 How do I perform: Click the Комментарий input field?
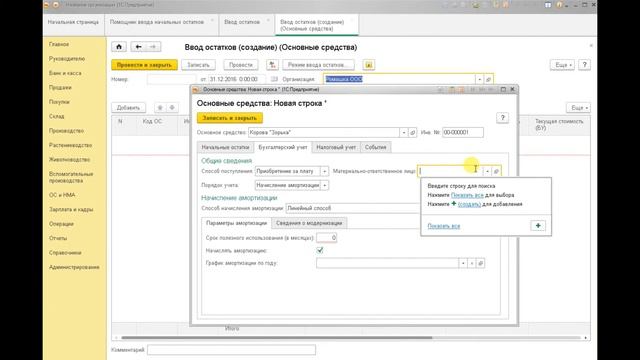pos(231,350)
